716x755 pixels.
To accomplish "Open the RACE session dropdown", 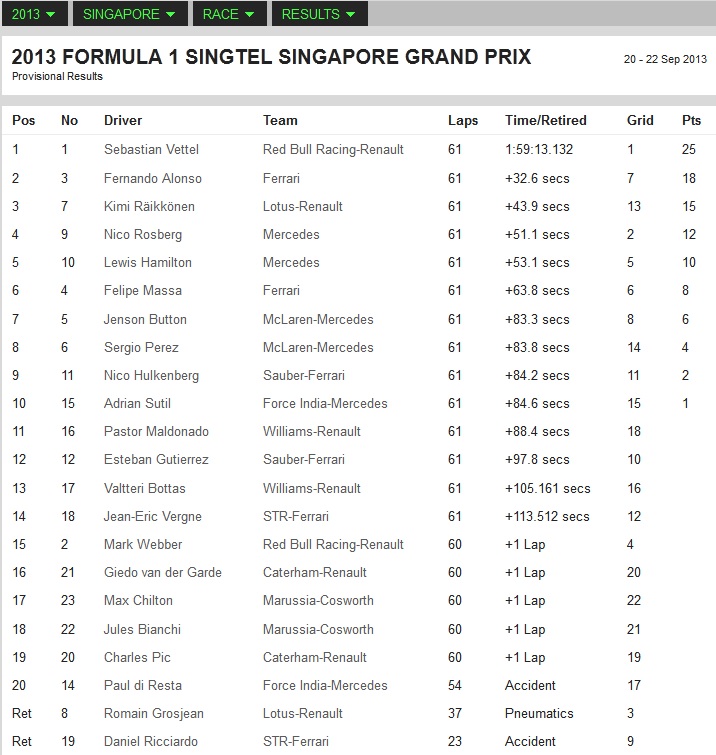I will click(x=230, y=14).
